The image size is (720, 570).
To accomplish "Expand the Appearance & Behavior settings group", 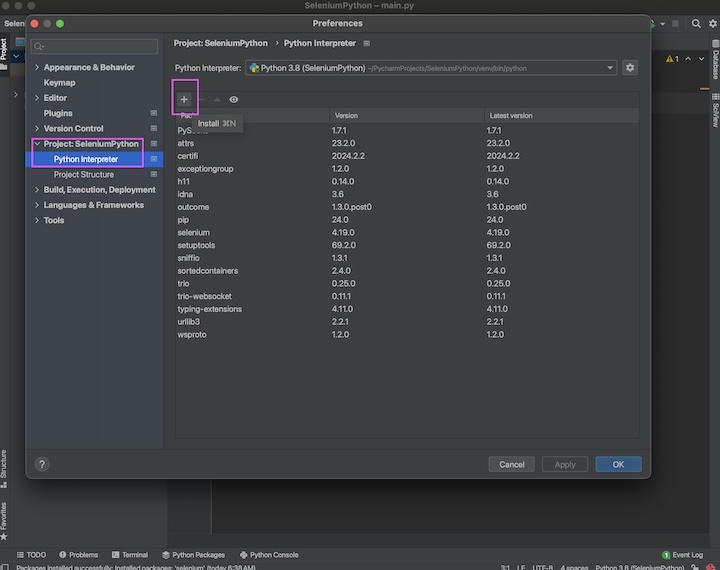I will tap(37, 68).
